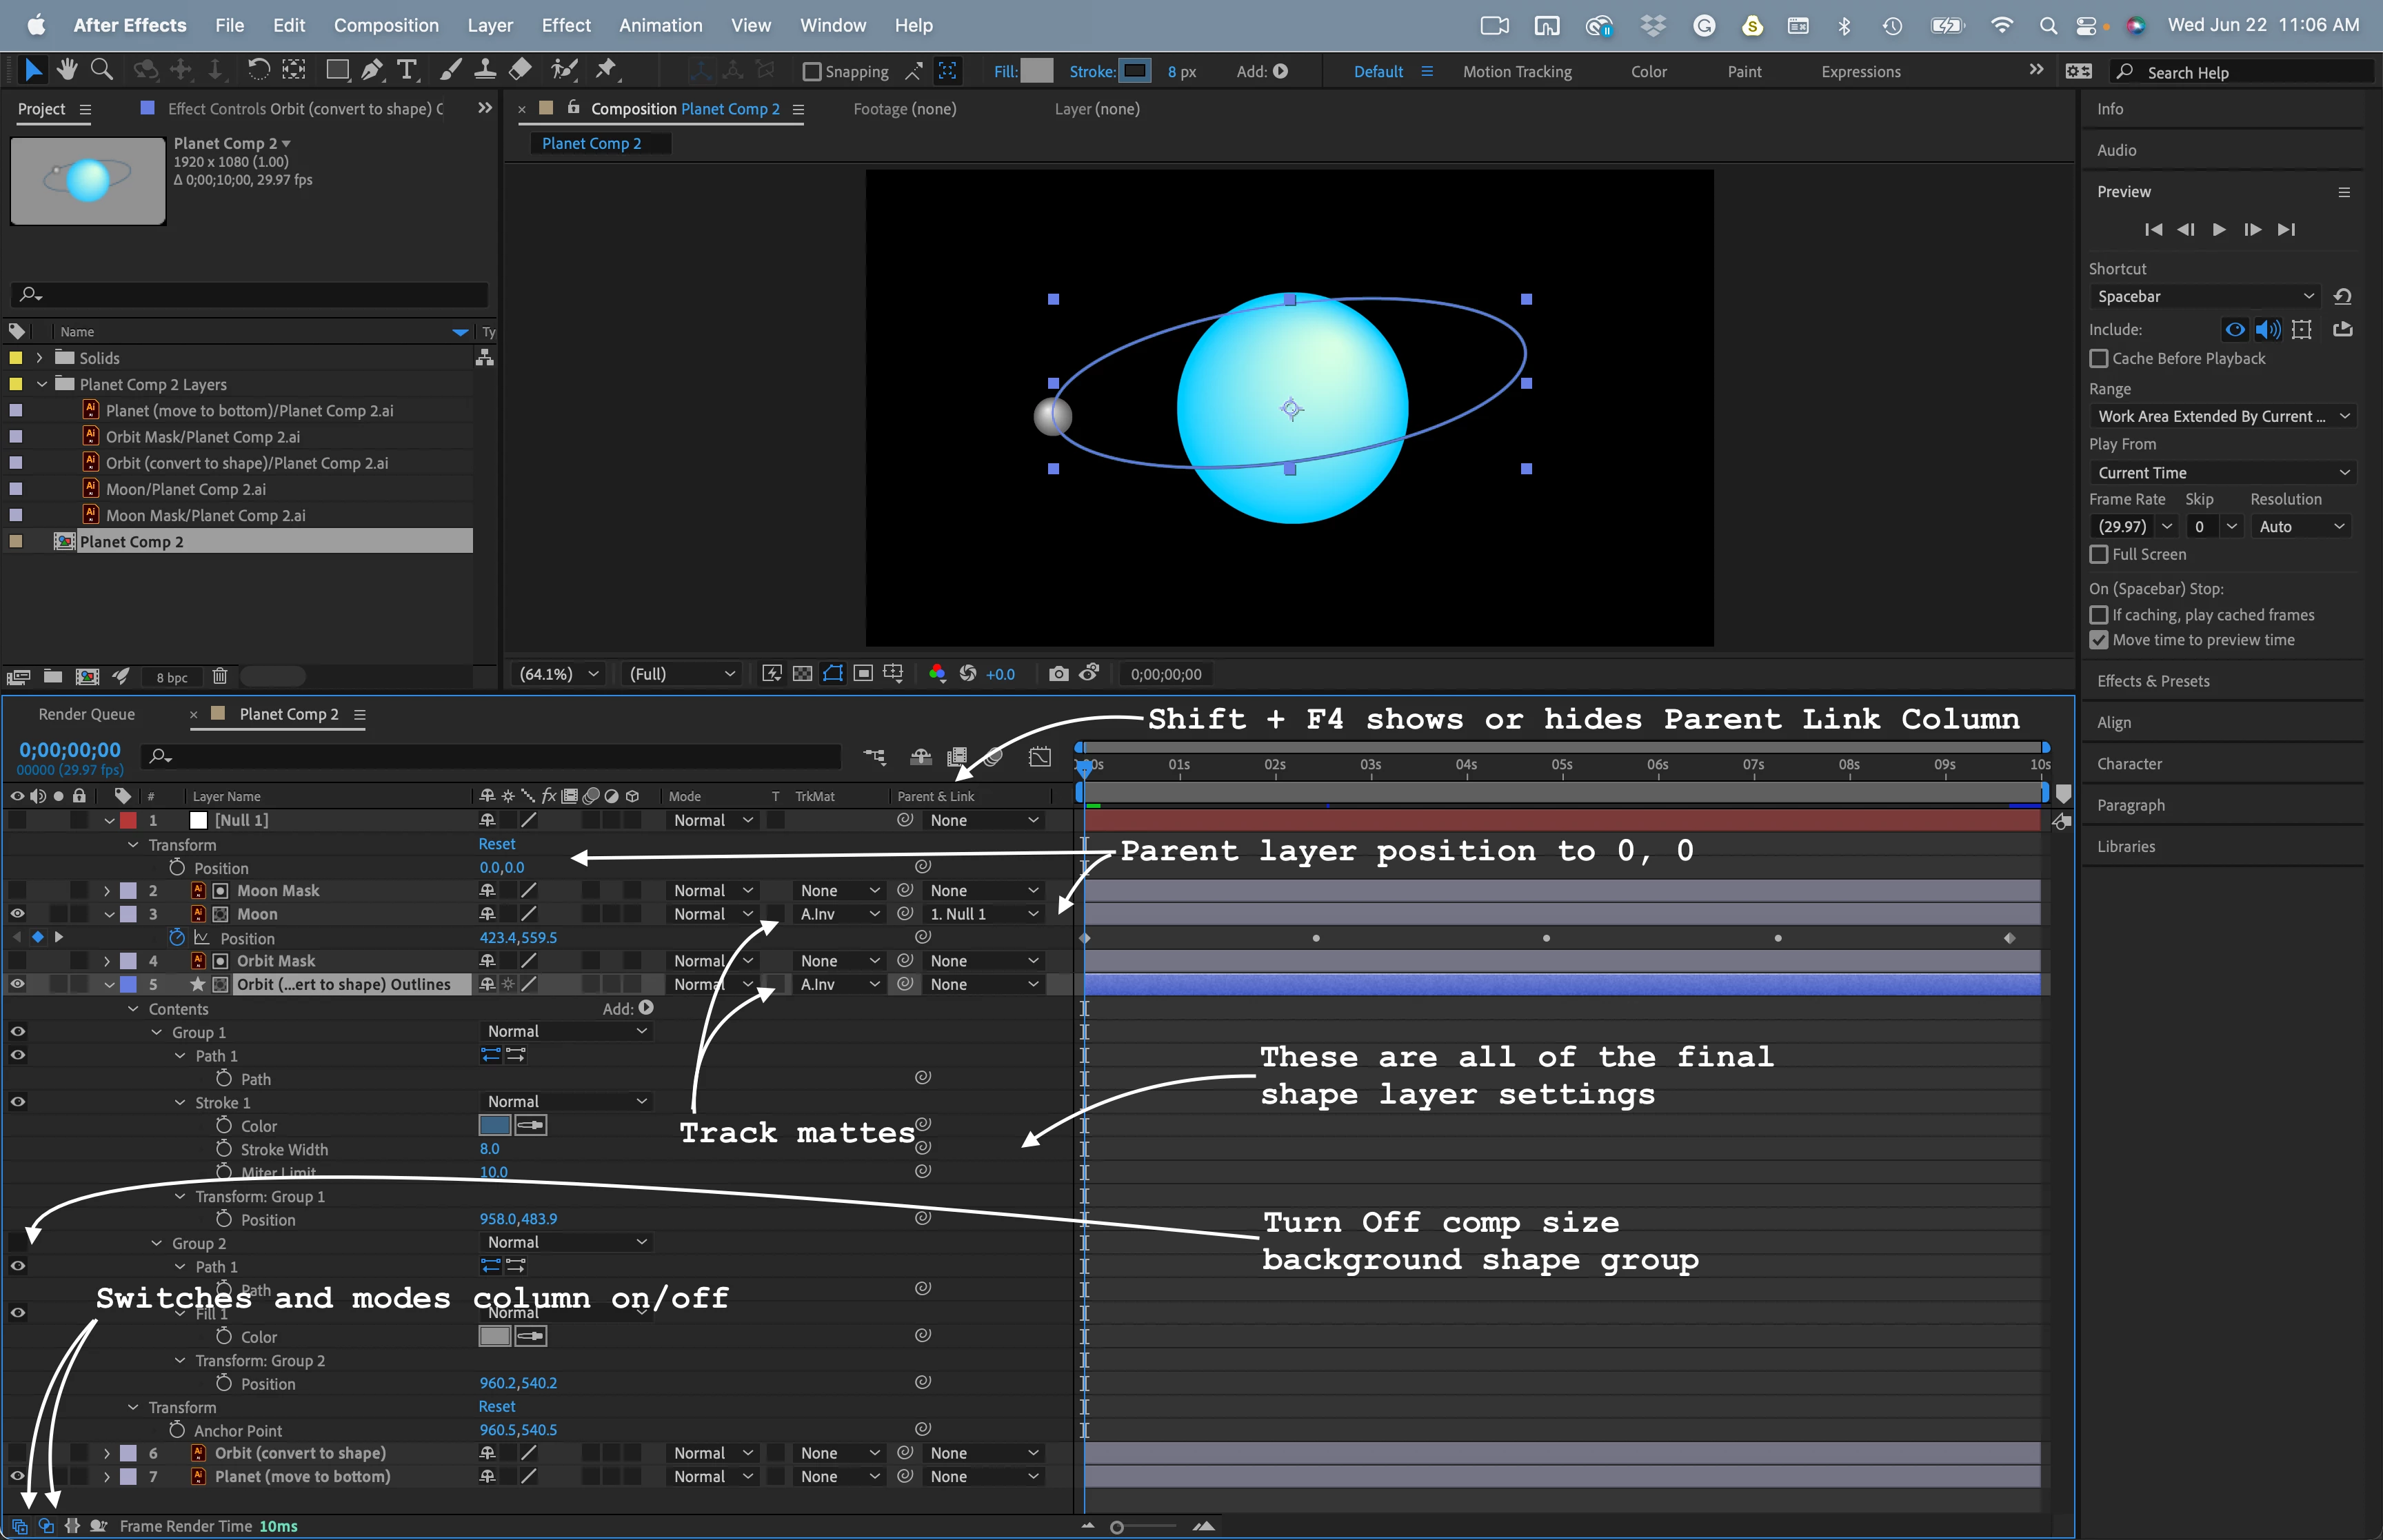The image size is (2383, 1540).
Task: Play the preview with Play button
Action: click(2218, 229)
